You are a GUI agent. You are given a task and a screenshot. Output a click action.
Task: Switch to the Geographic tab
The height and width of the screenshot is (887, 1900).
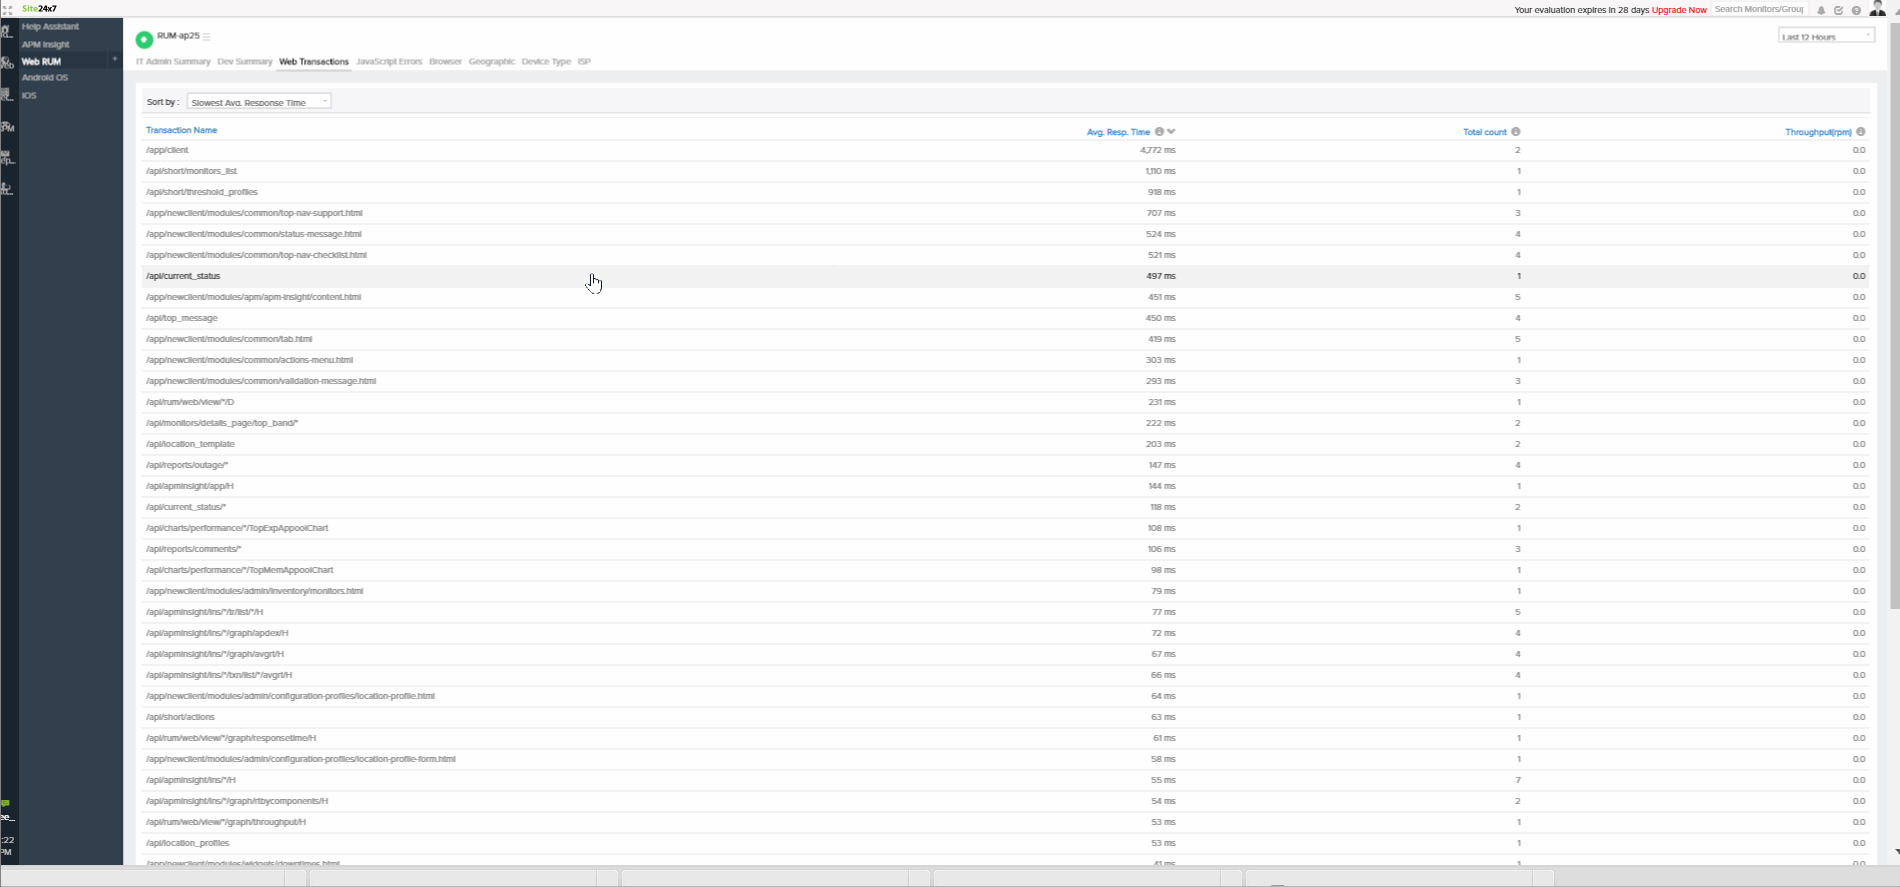pos(491,62)
